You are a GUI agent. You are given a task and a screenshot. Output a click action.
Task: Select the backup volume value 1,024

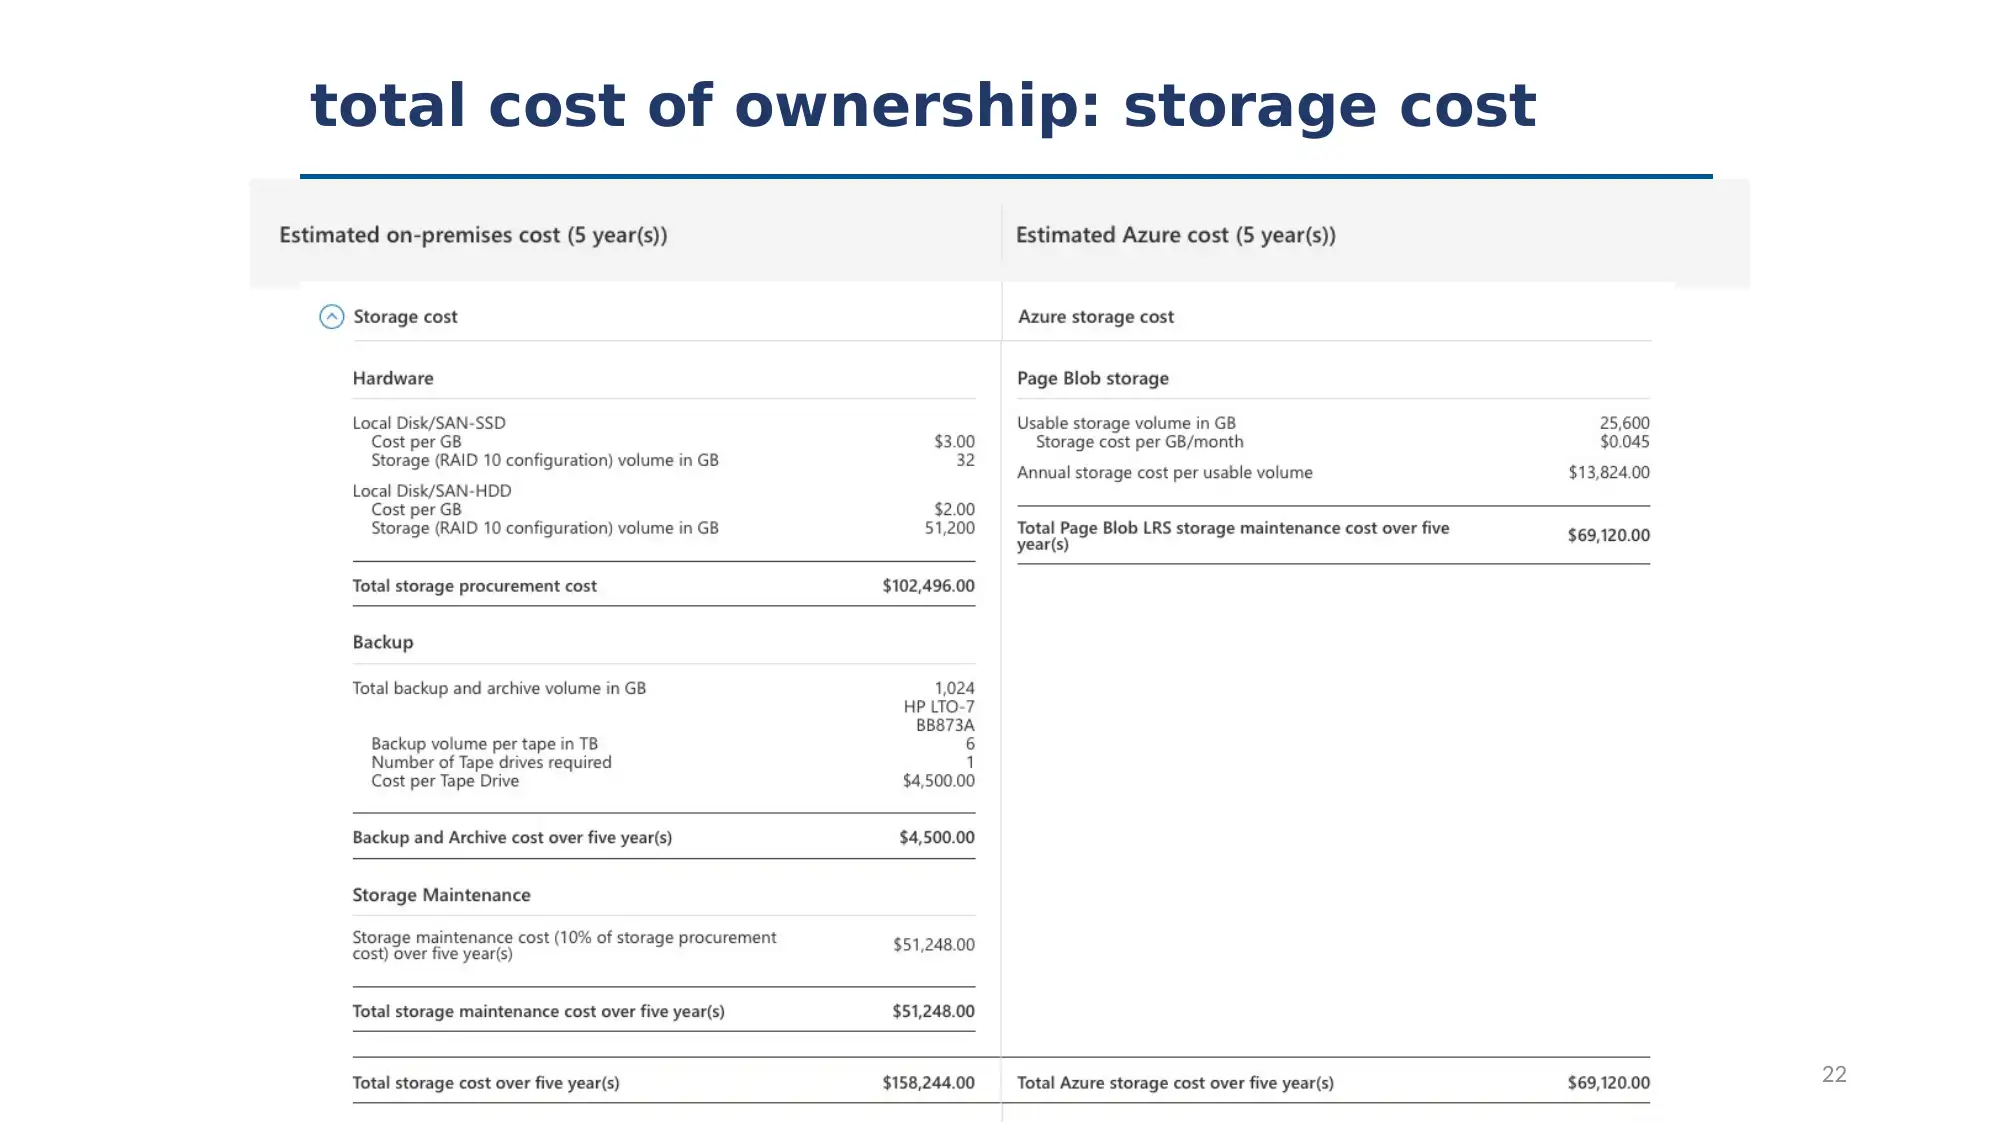coord(954,688)
